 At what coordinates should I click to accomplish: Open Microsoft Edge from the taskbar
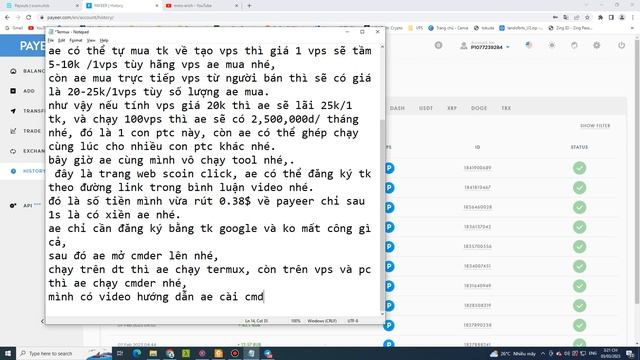tap(137, 353)
